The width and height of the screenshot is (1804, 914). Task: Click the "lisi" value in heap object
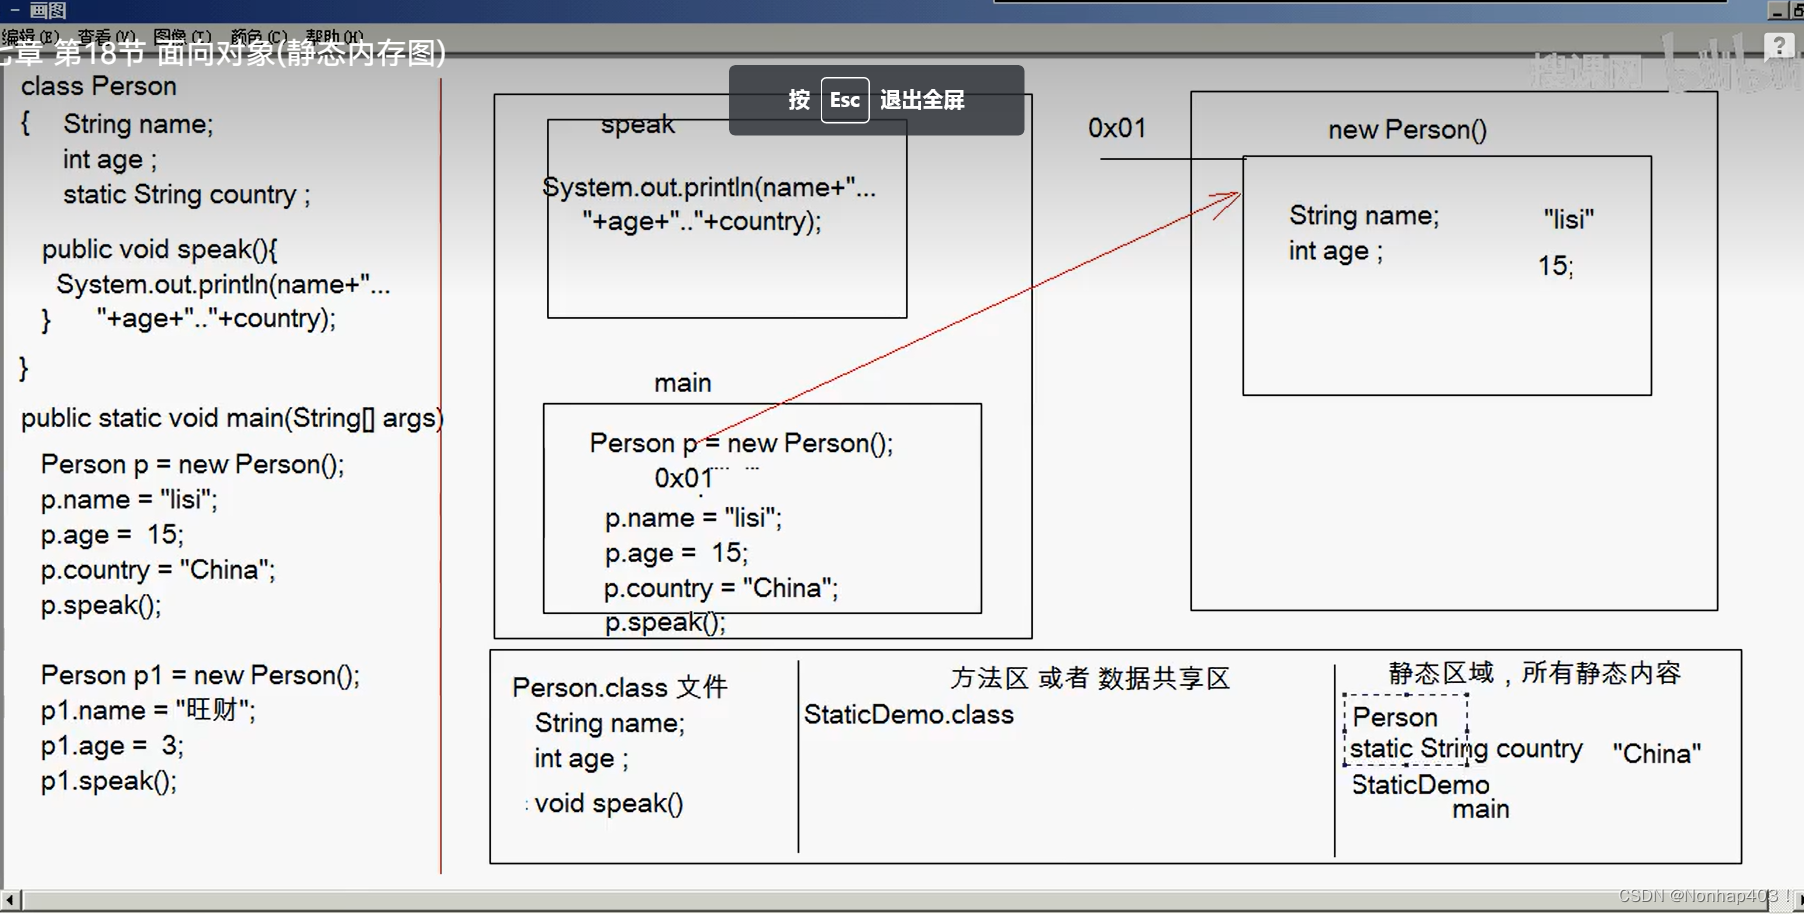1569,219
